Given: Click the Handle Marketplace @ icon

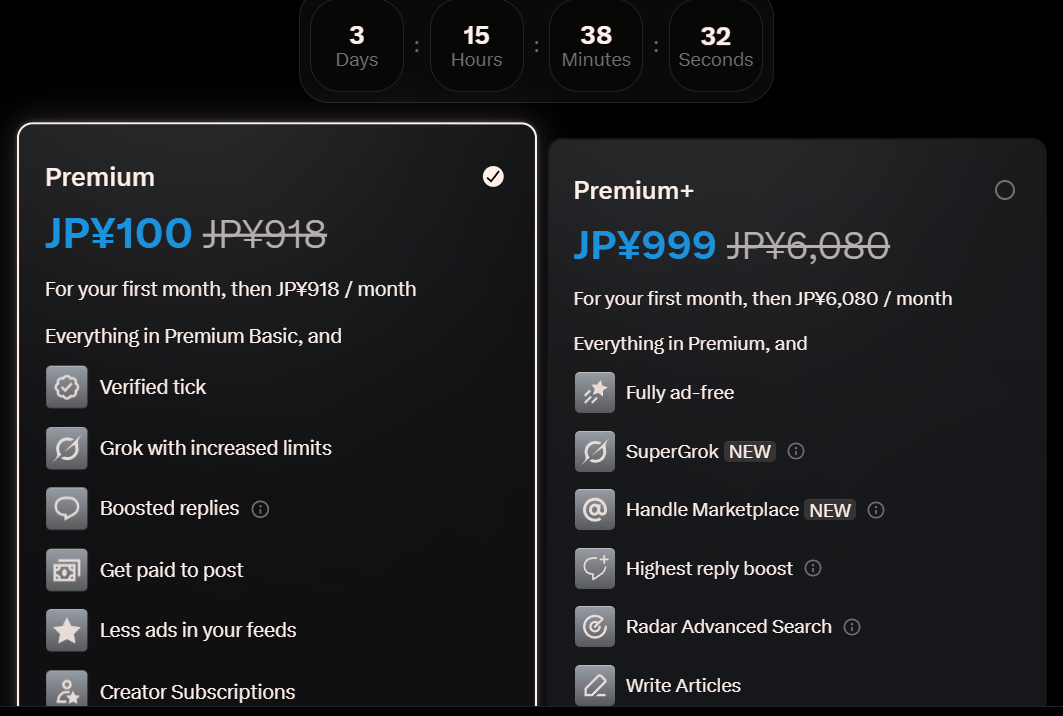Looking at the screenshot, I should (x=595, y=510).
